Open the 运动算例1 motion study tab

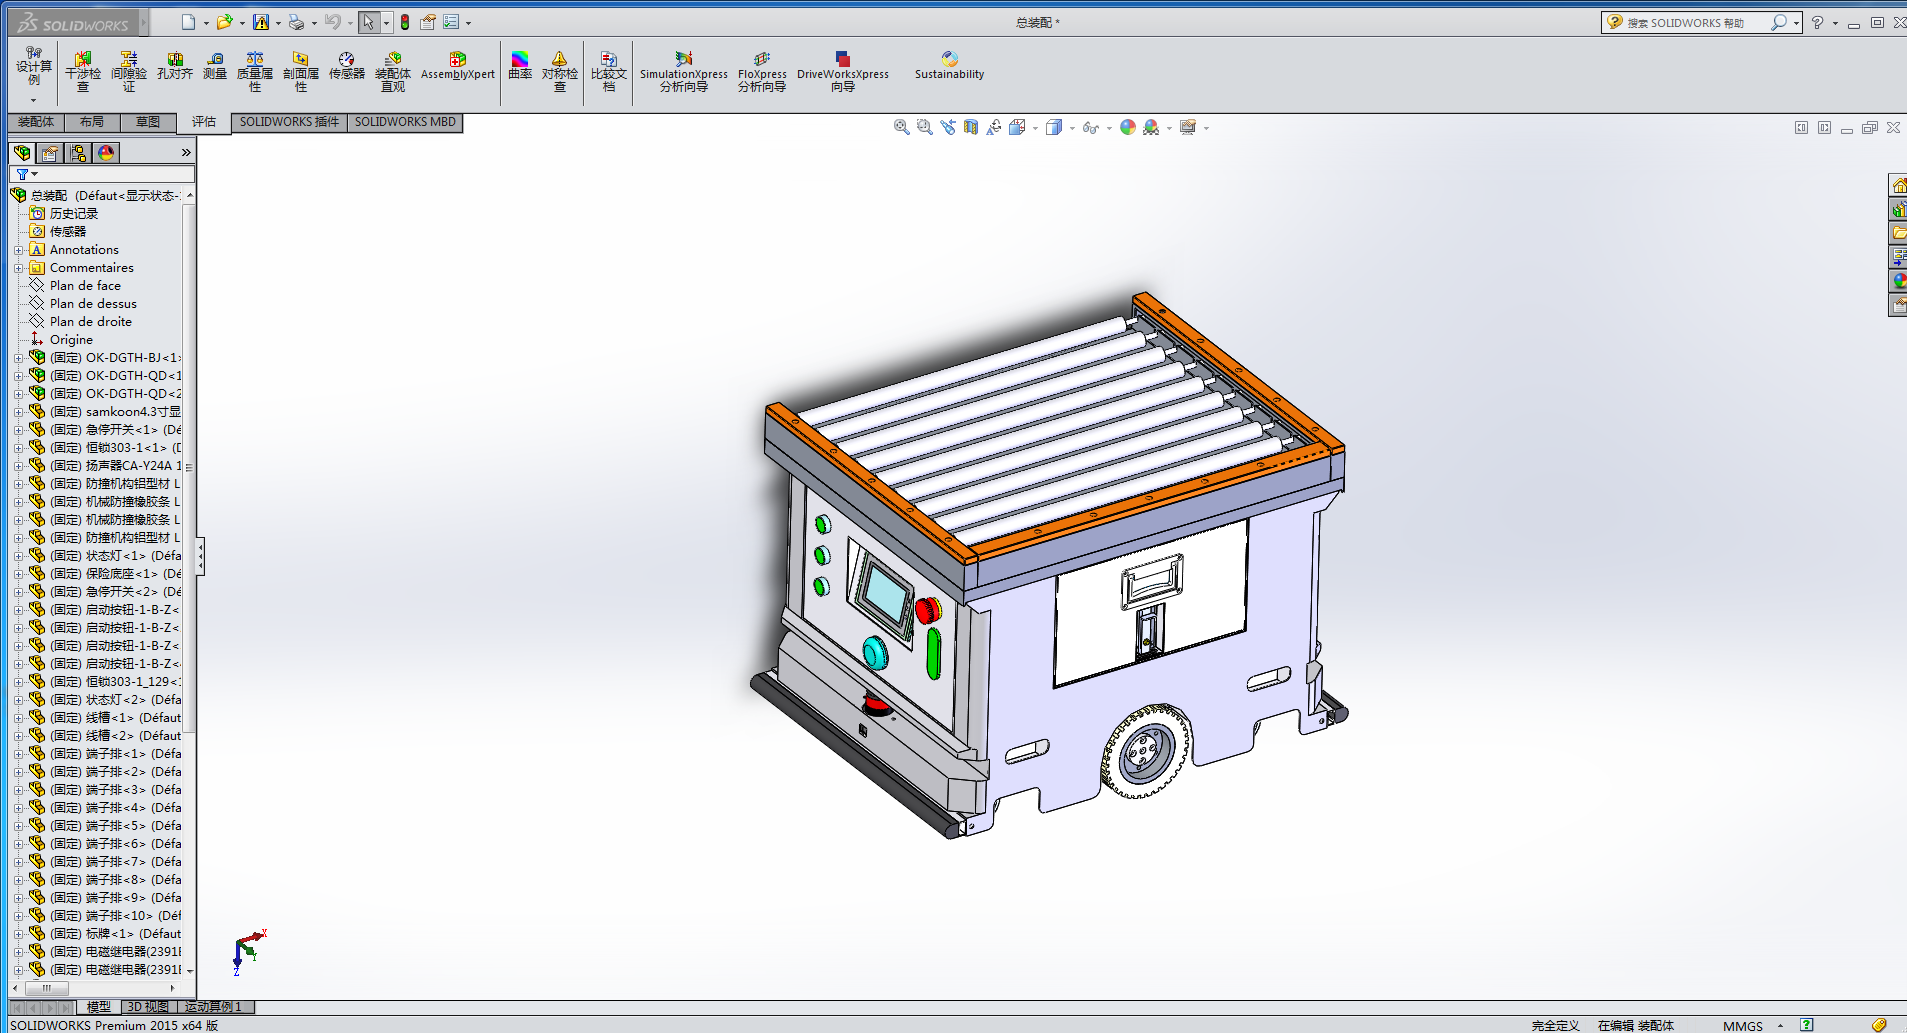tap(213, 1007)
